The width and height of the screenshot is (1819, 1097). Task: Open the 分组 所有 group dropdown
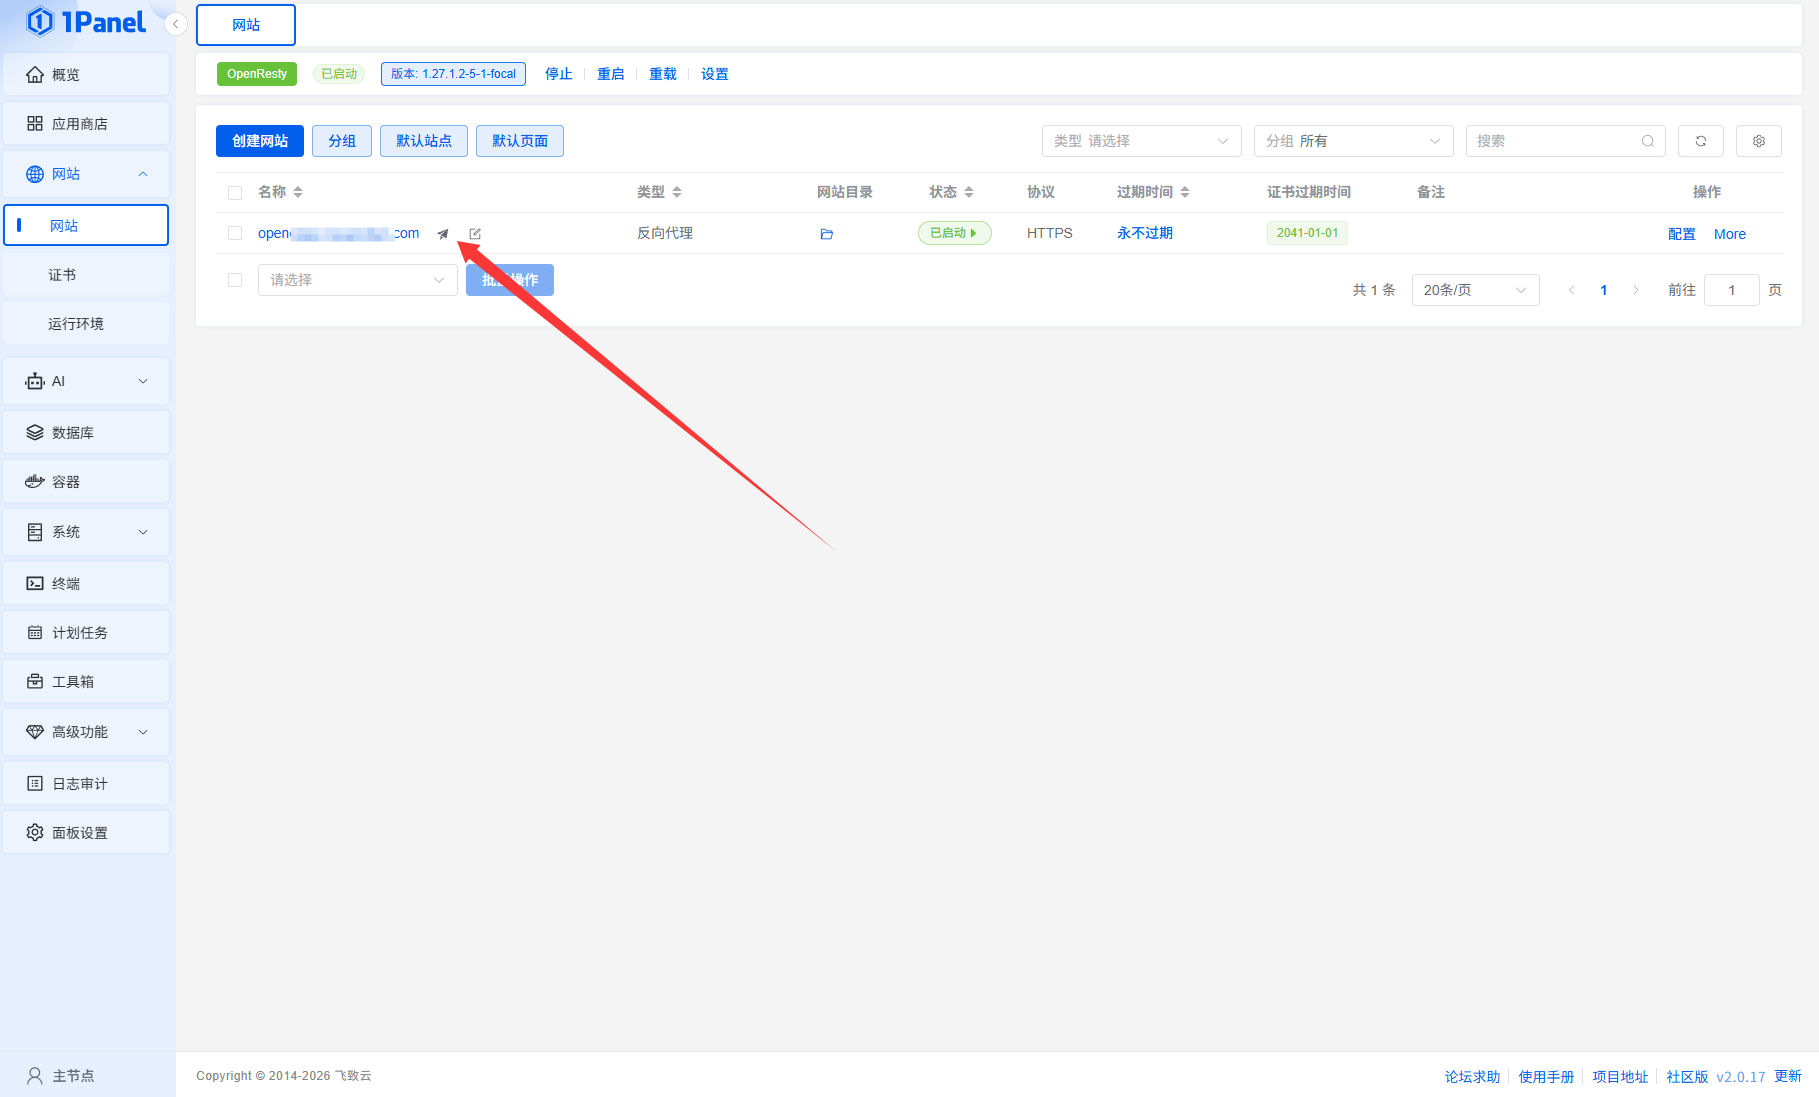1353,141
